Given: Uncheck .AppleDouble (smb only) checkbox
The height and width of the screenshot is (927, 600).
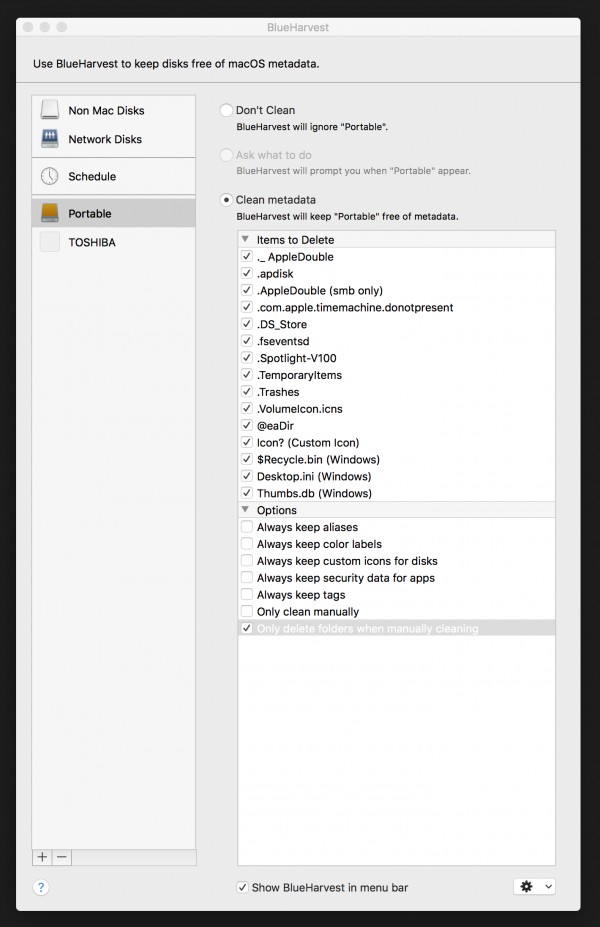Looking at the screenshot, I should (x=247, y=290).
